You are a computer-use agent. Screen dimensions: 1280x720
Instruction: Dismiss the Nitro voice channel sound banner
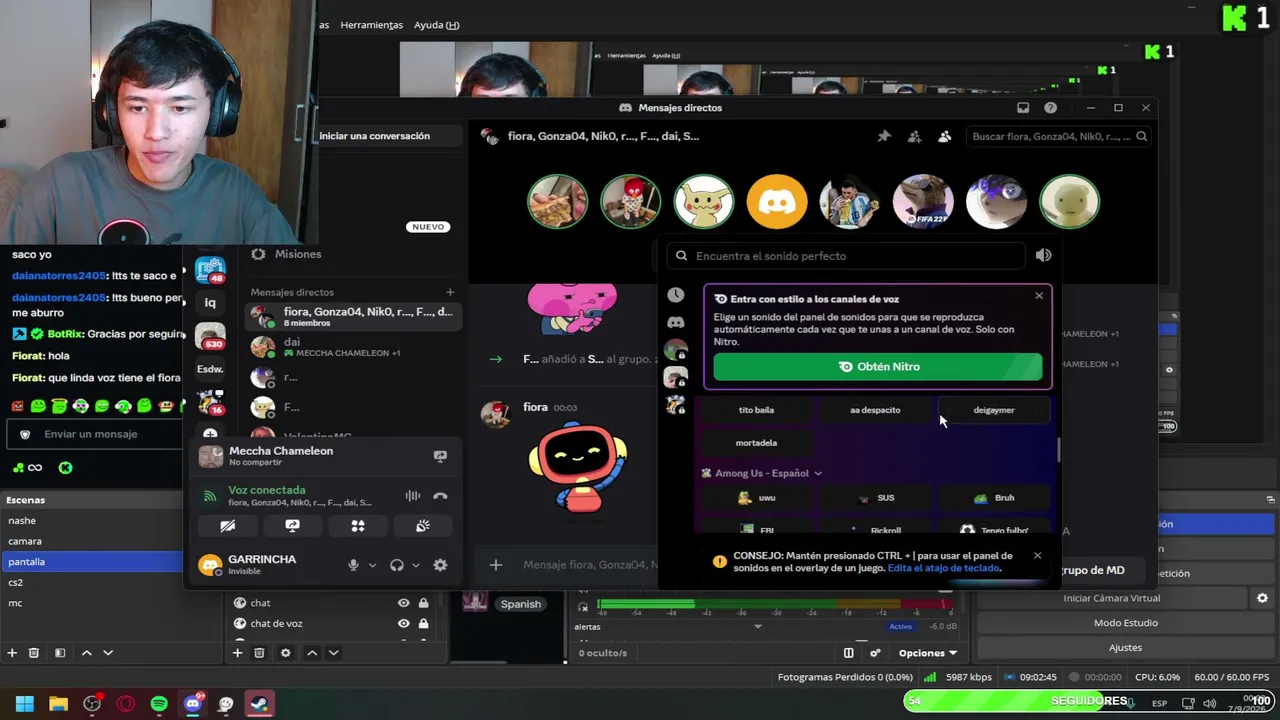click(x=1039, y=296)
